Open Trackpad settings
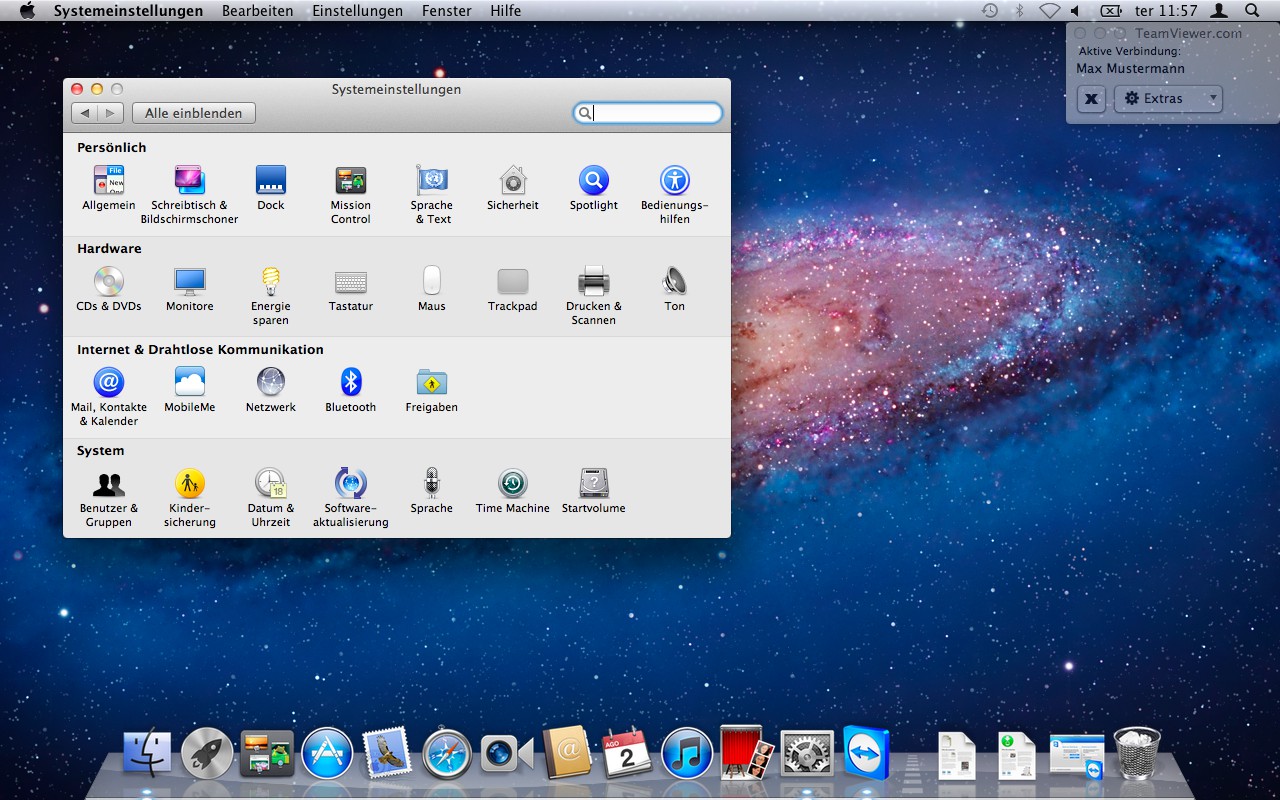The width and height of the screenshot is (1280, 800). click(x=513, y=289)
